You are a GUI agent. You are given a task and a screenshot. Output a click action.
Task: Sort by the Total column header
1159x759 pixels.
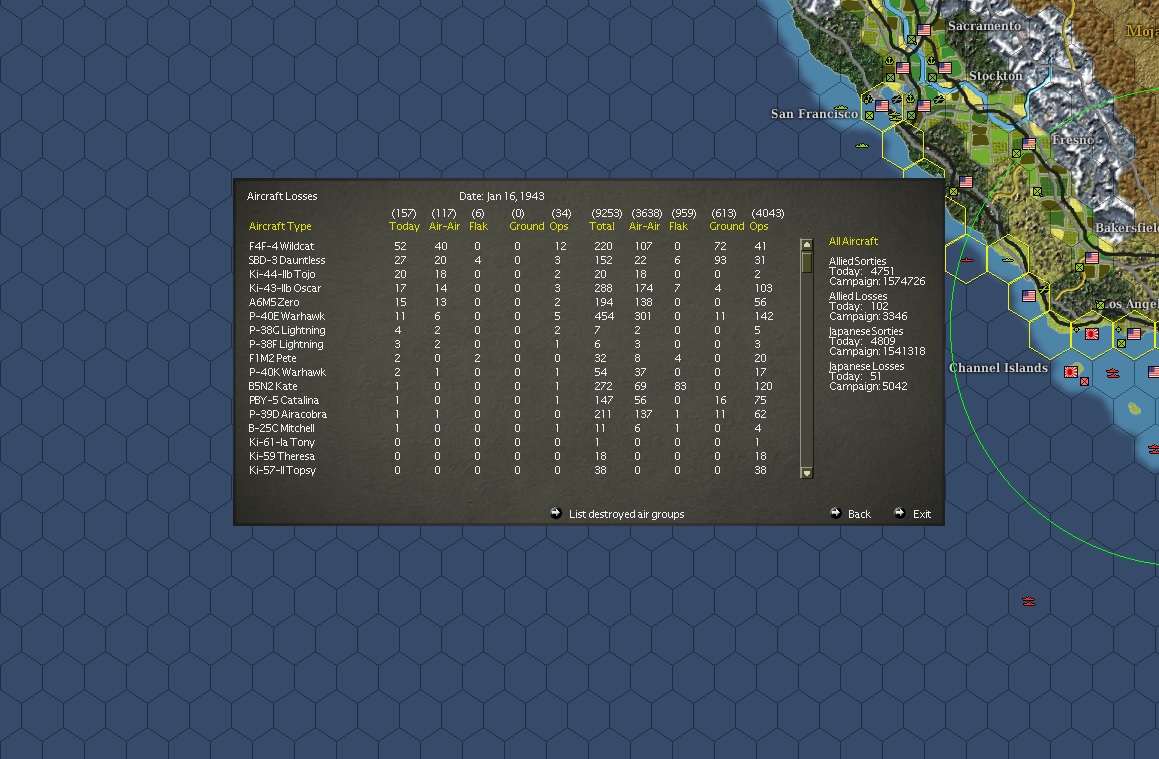[x=602, y=226]
